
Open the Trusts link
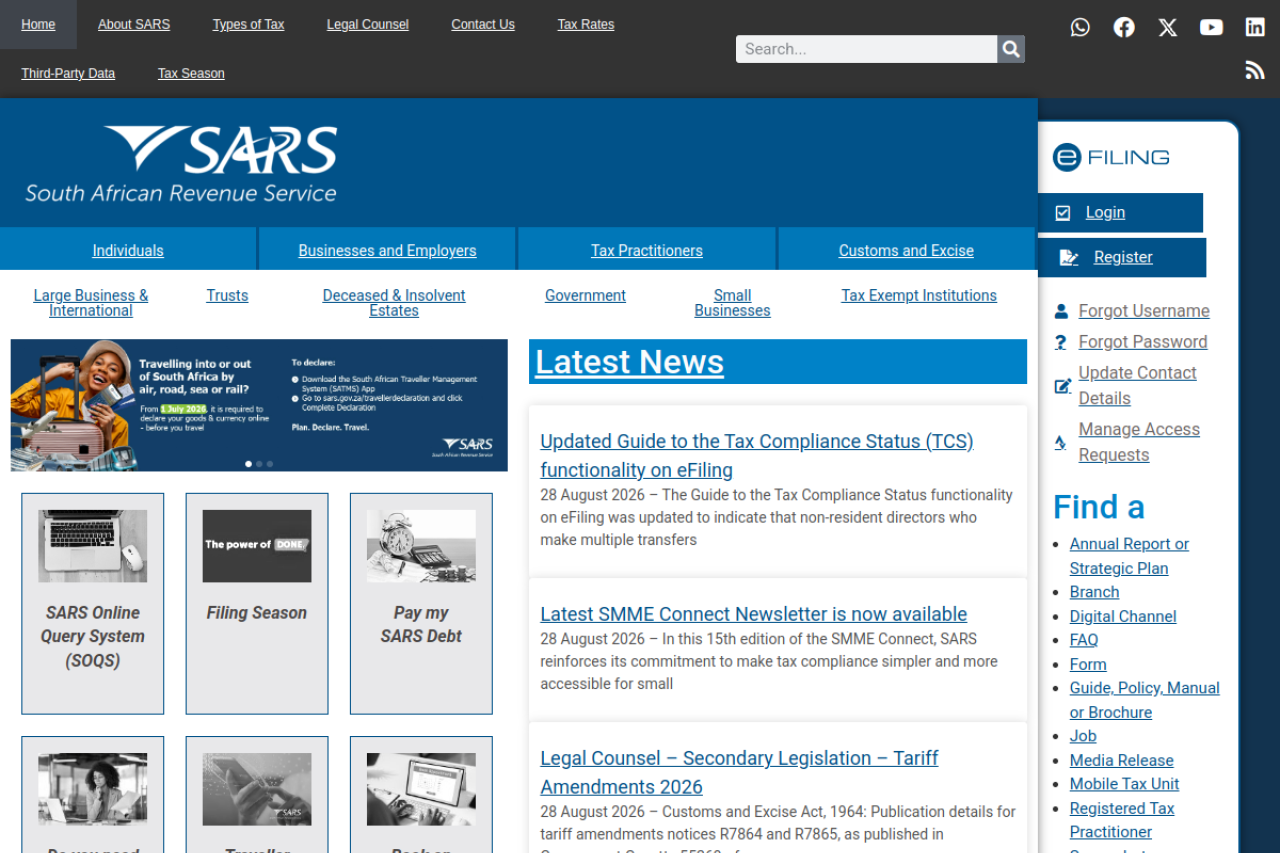(227, 296)
